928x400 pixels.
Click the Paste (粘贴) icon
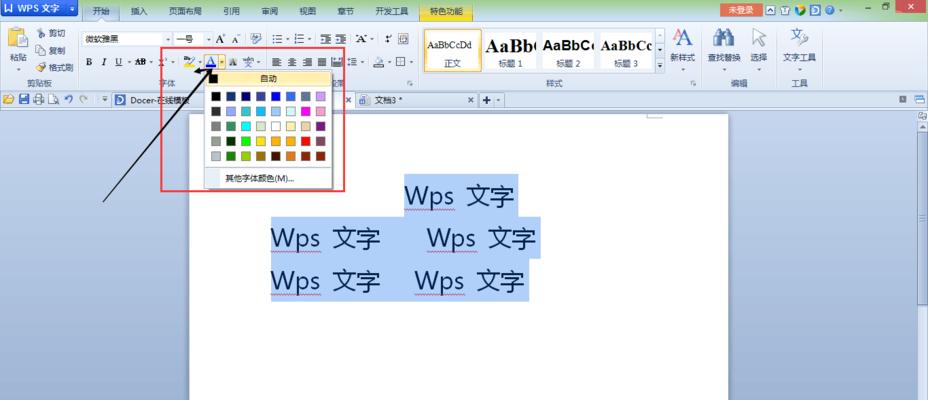(x=18, y=39)
